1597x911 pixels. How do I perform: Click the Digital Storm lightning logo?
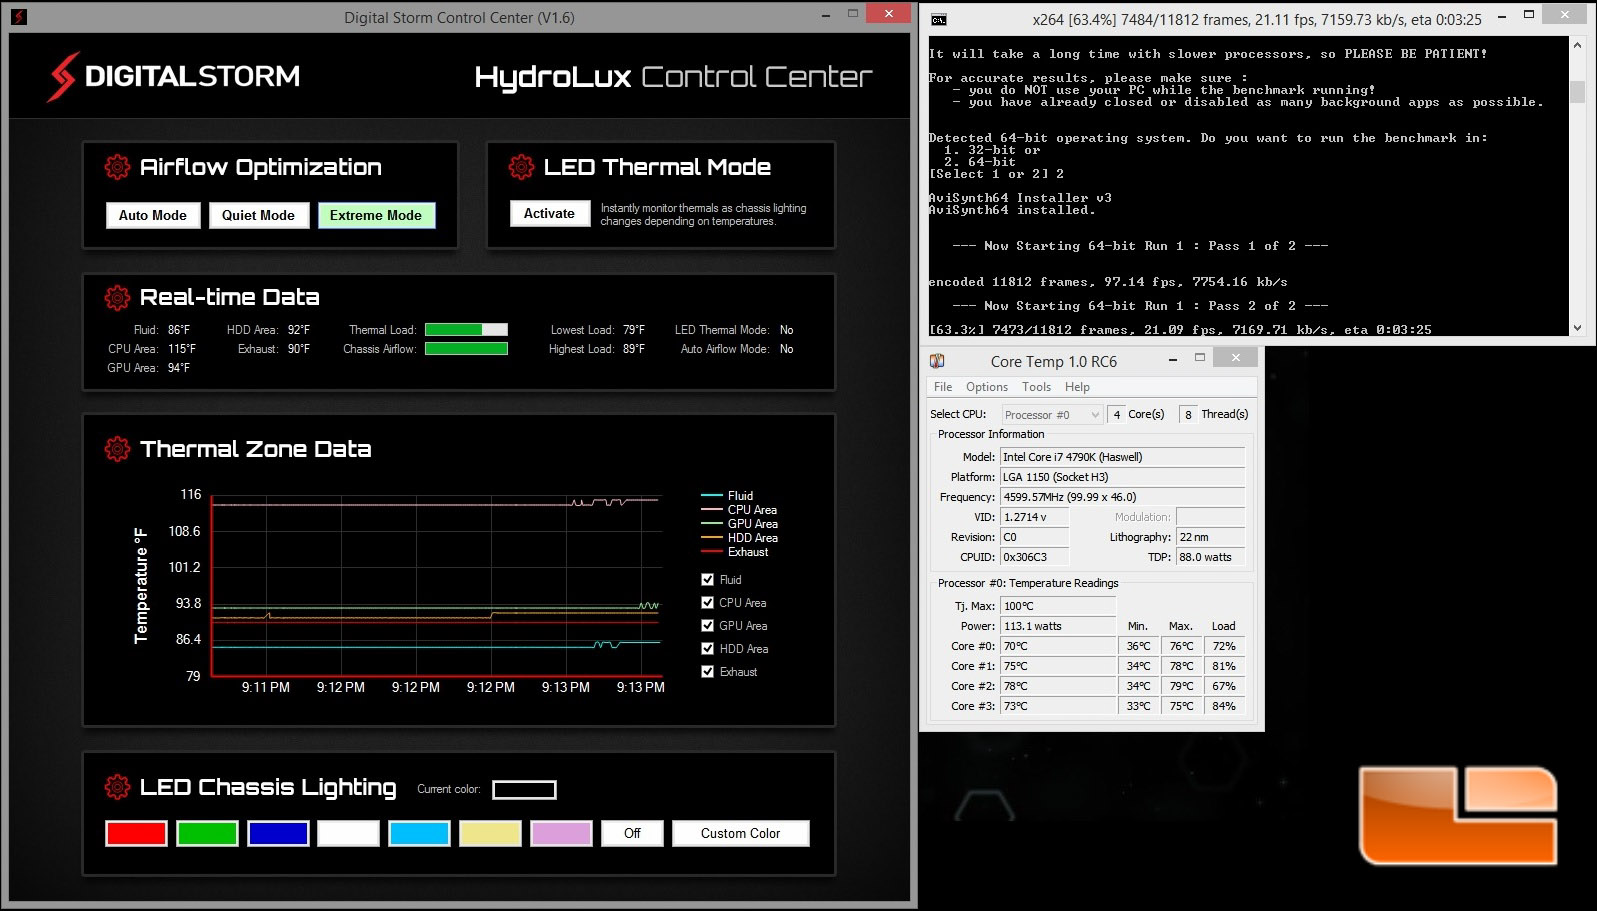tap(62, 77)
